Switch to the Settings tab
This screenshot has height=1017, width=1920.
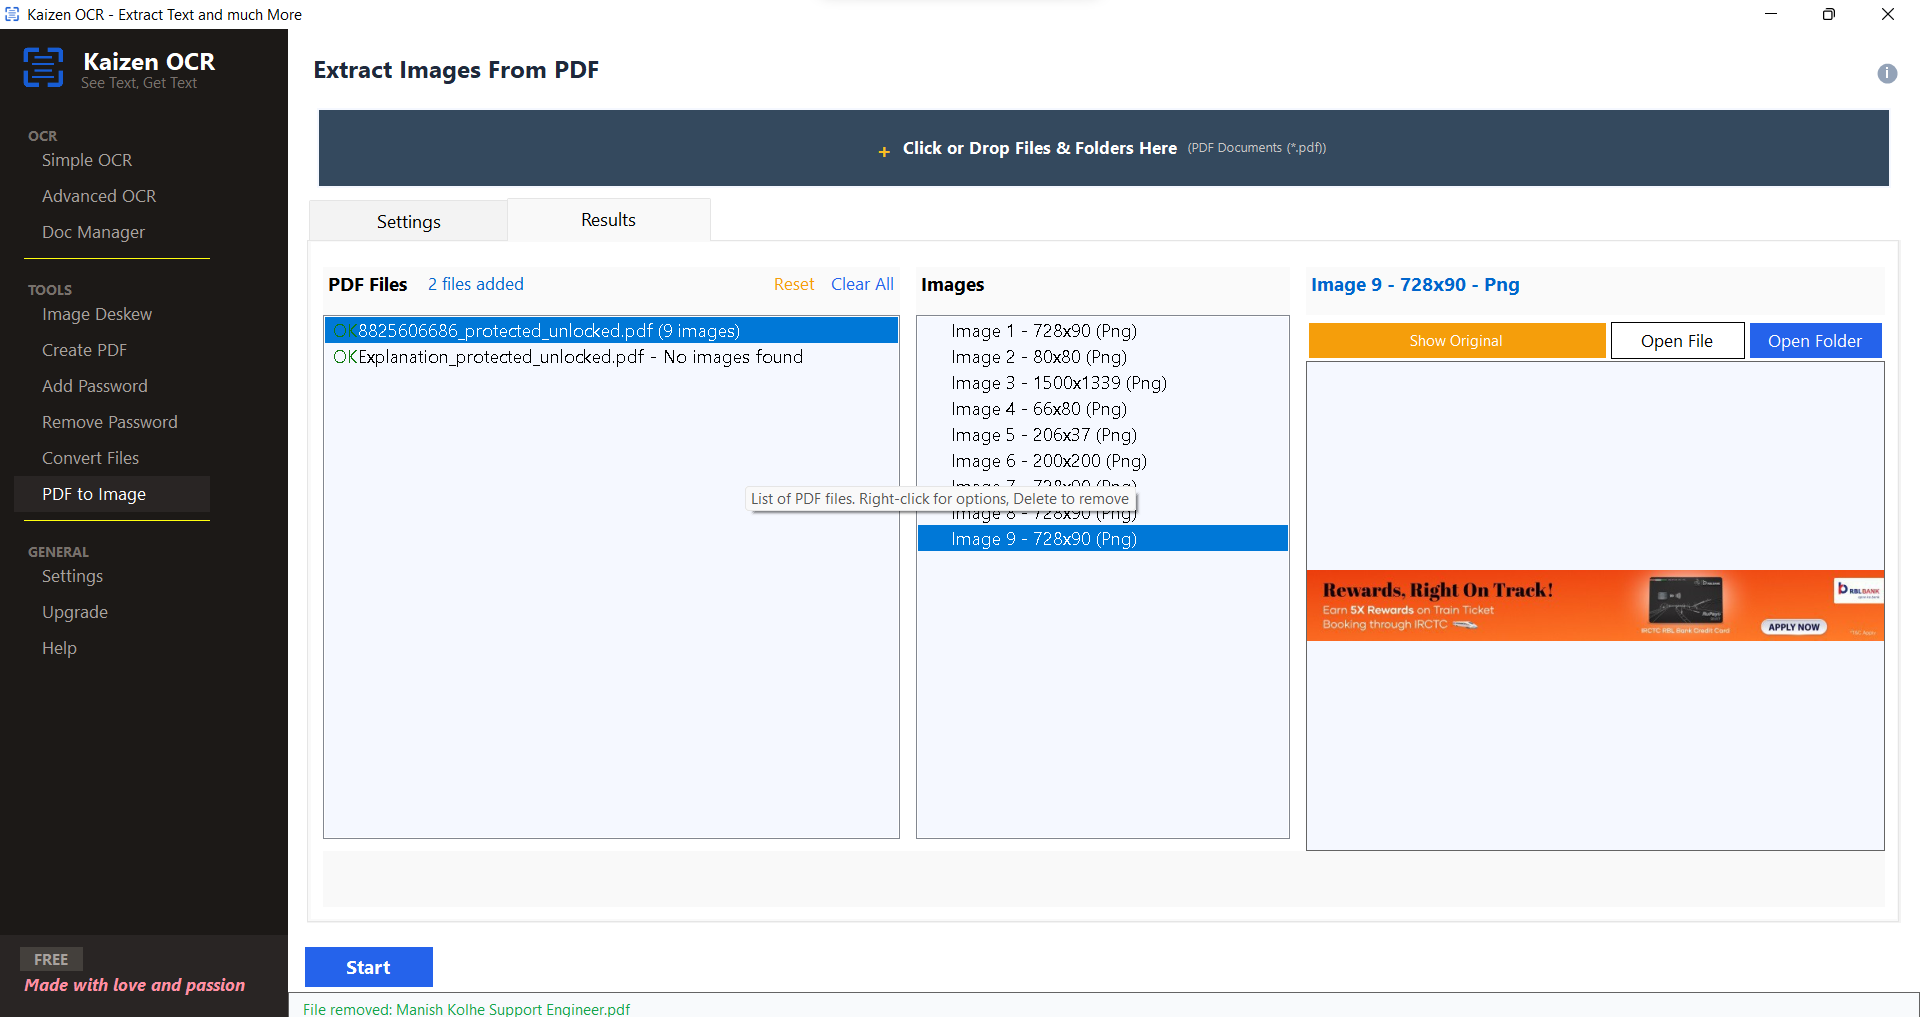(x=408, y=221)
